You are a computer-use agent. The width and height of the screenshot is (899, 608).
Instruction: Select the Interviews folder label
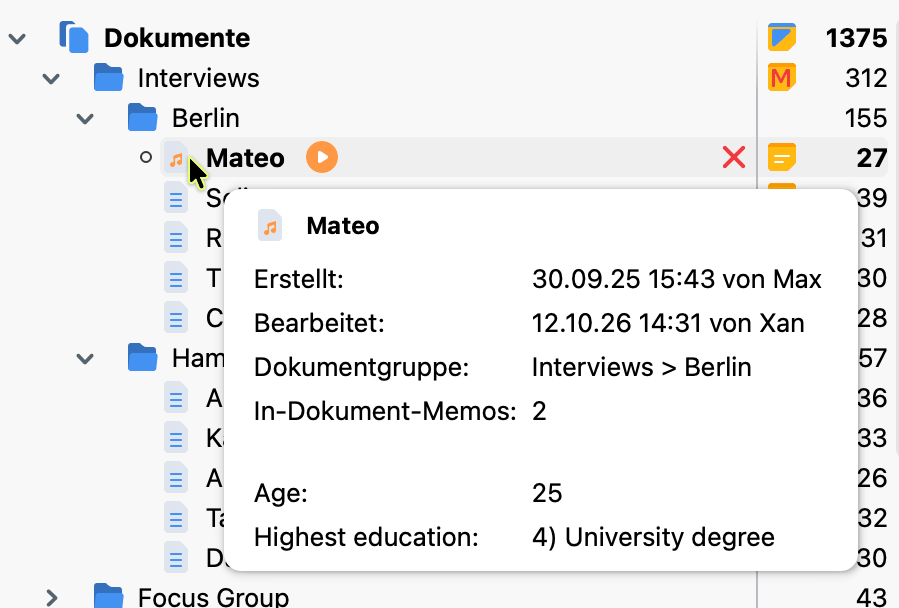point(198,78)
